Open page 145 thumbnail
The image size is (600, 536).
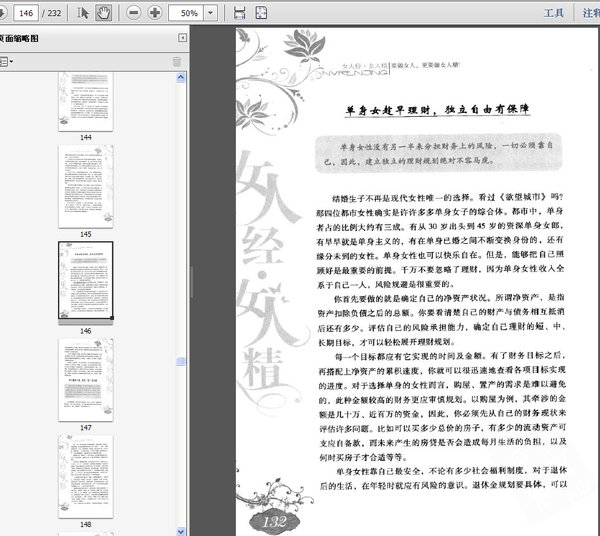86,187
